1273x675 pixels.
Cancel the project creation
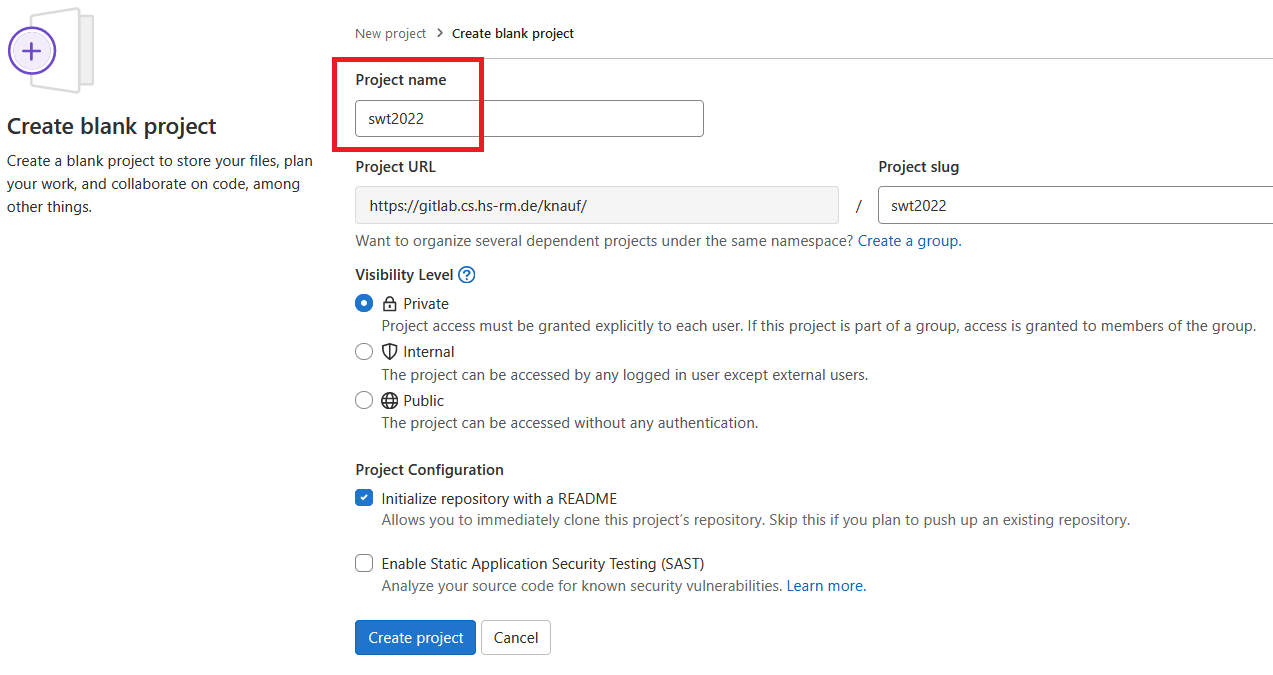coord(516,637)
